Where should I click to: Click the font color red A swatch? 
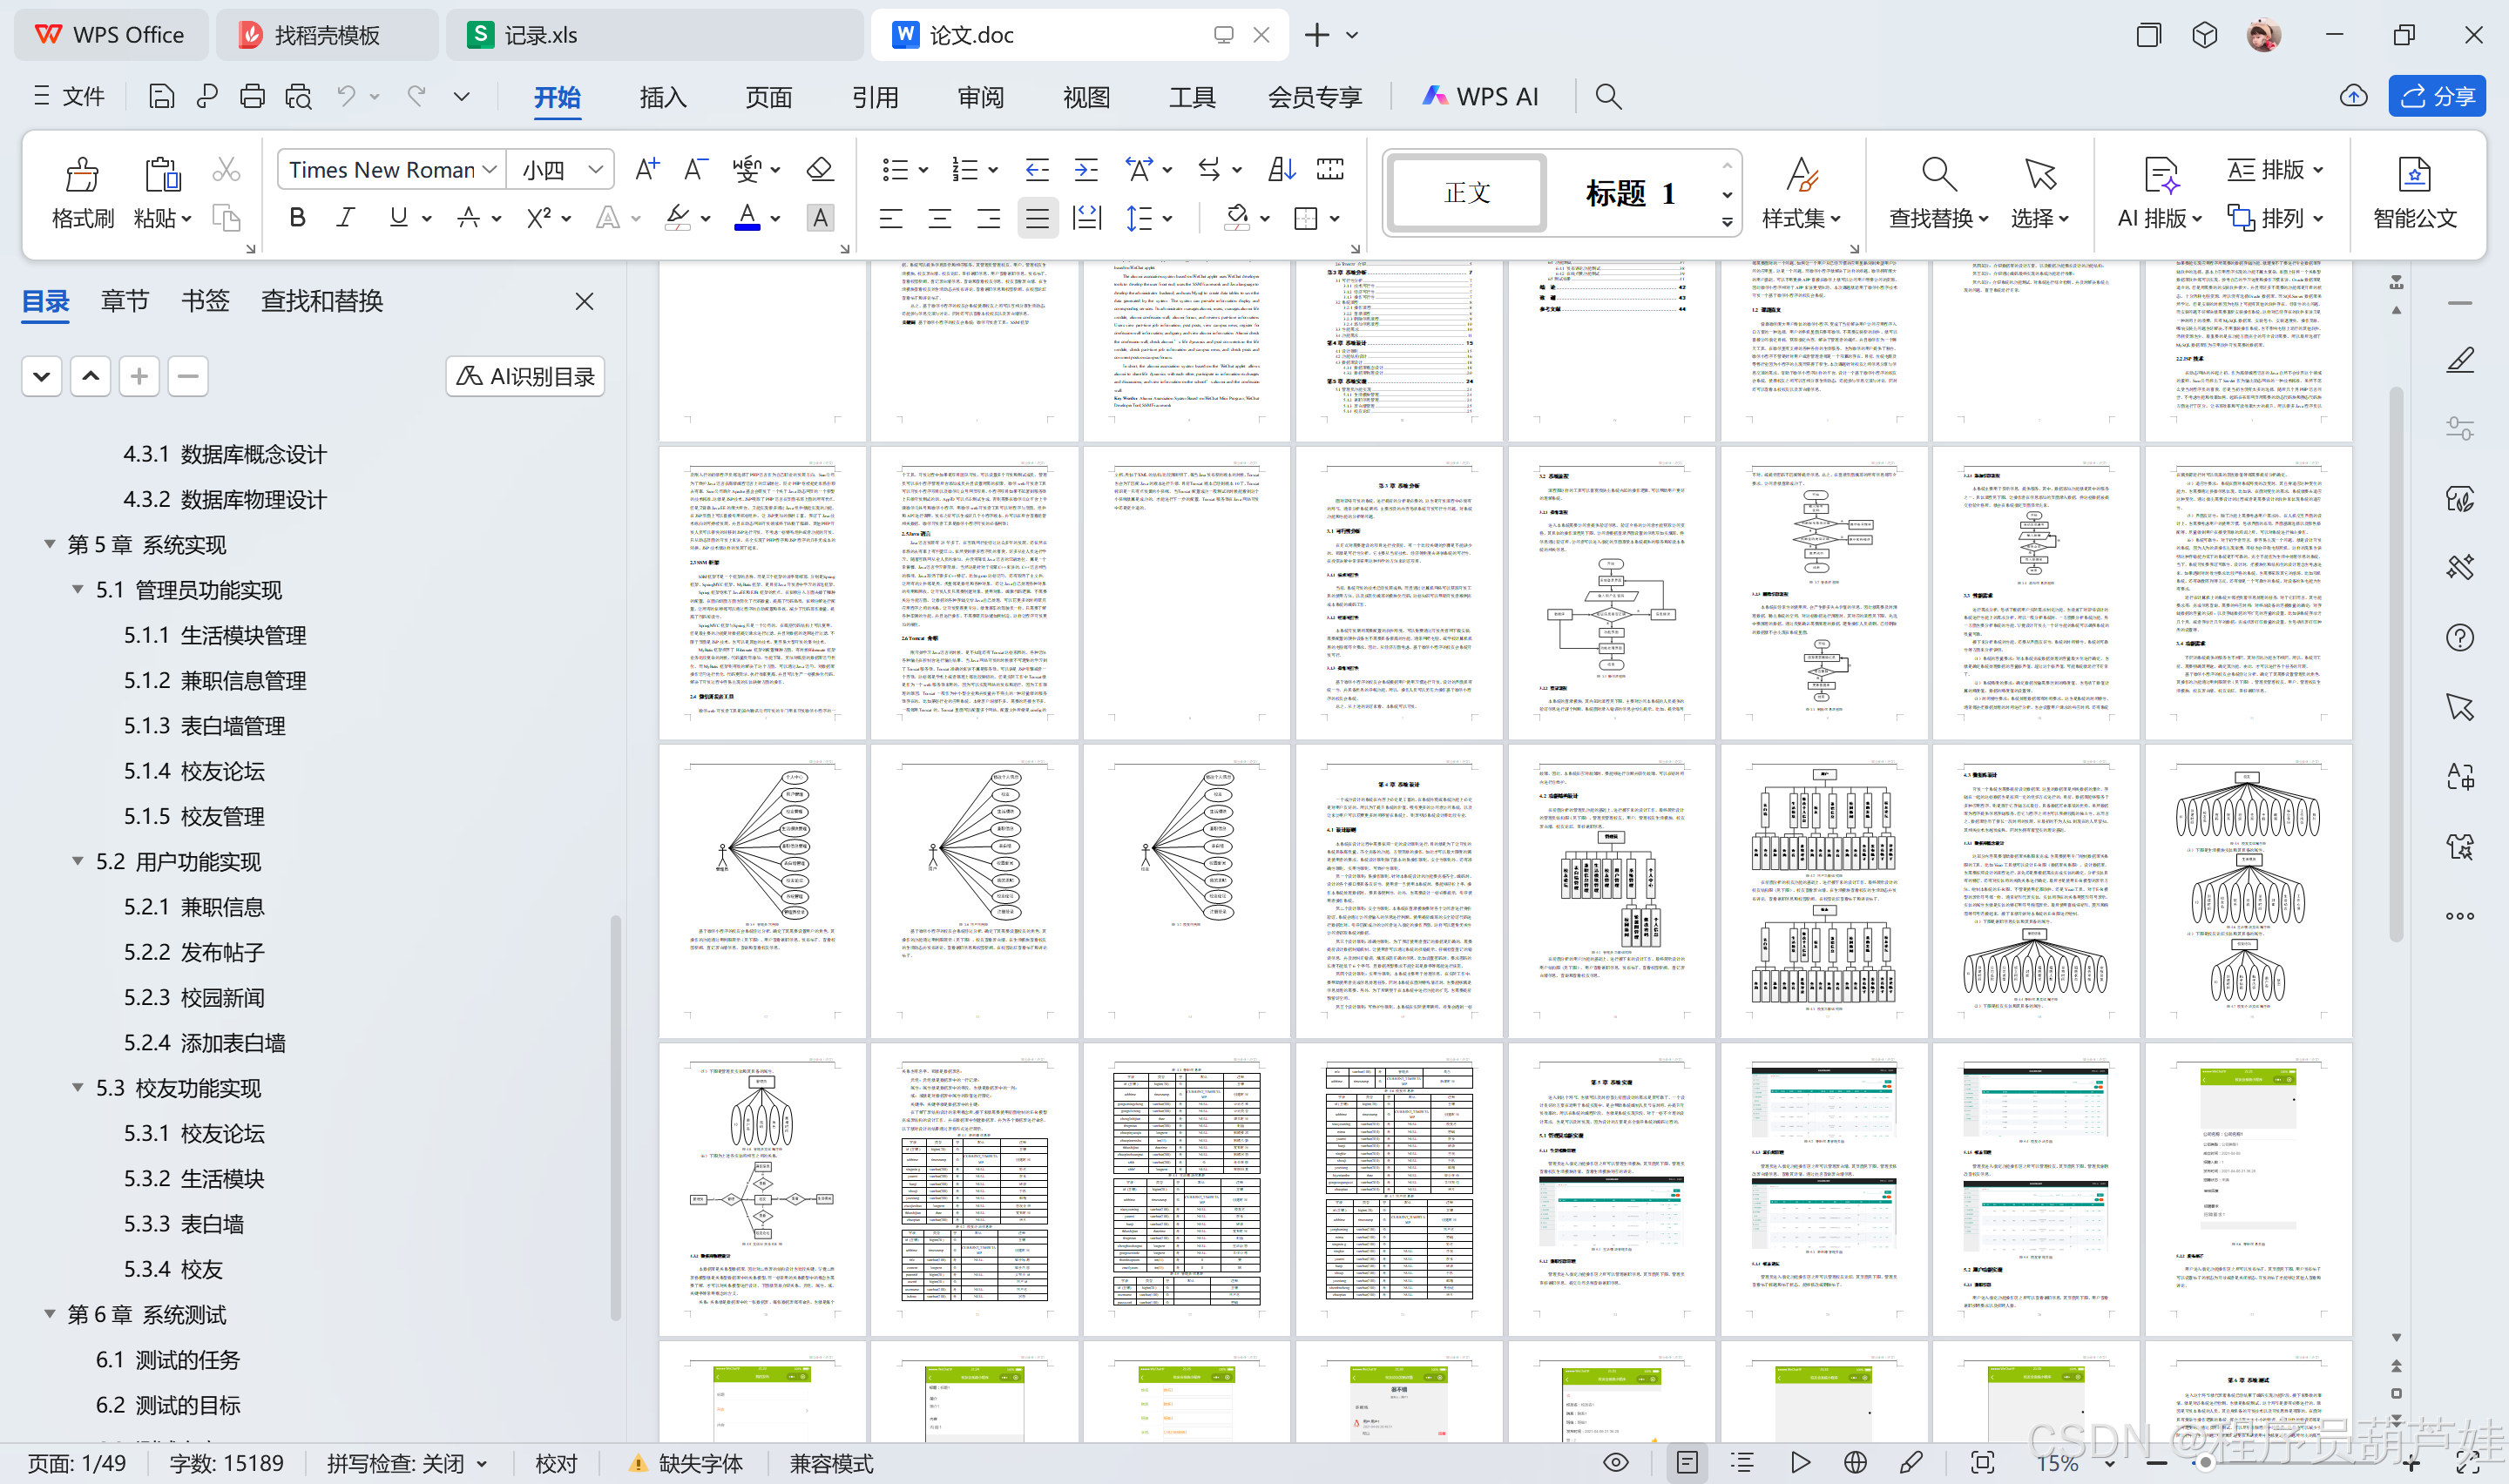tap(747, 218)
